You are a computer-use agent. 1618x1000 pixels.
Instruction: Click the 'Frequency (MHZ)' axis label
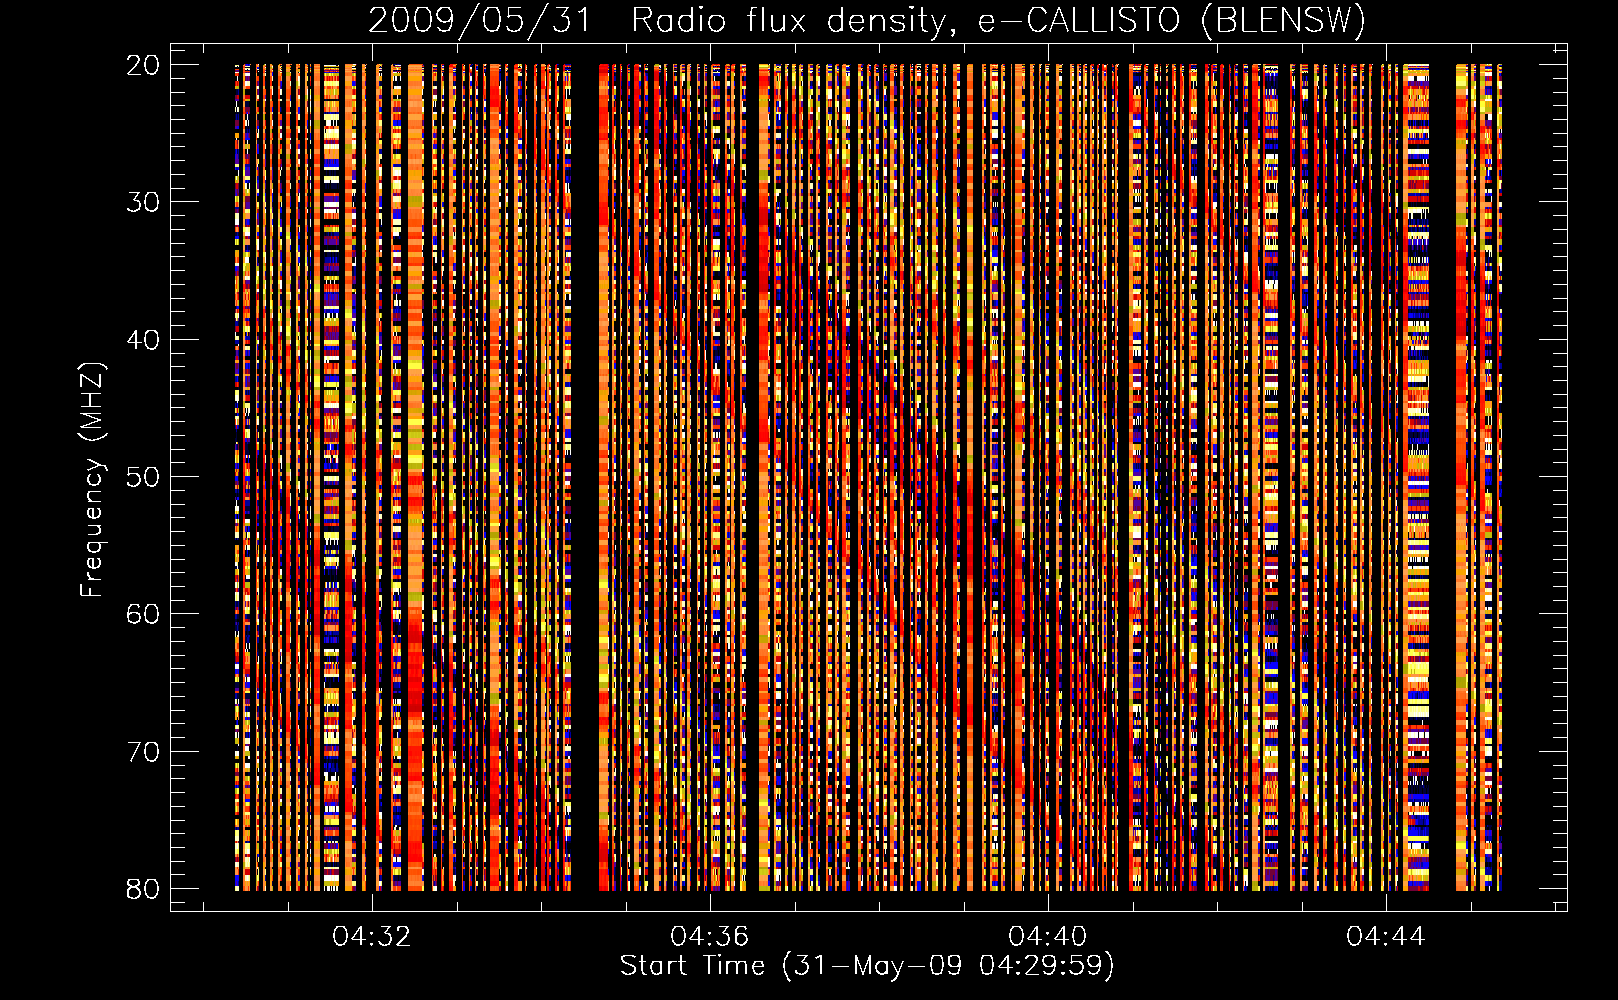(x=92, y=479)
